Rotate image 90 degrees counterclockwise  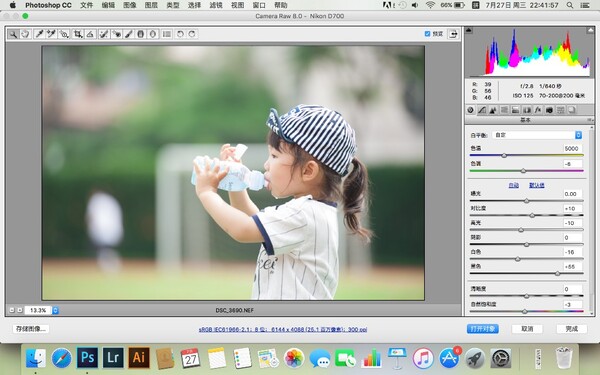(179, 34)
